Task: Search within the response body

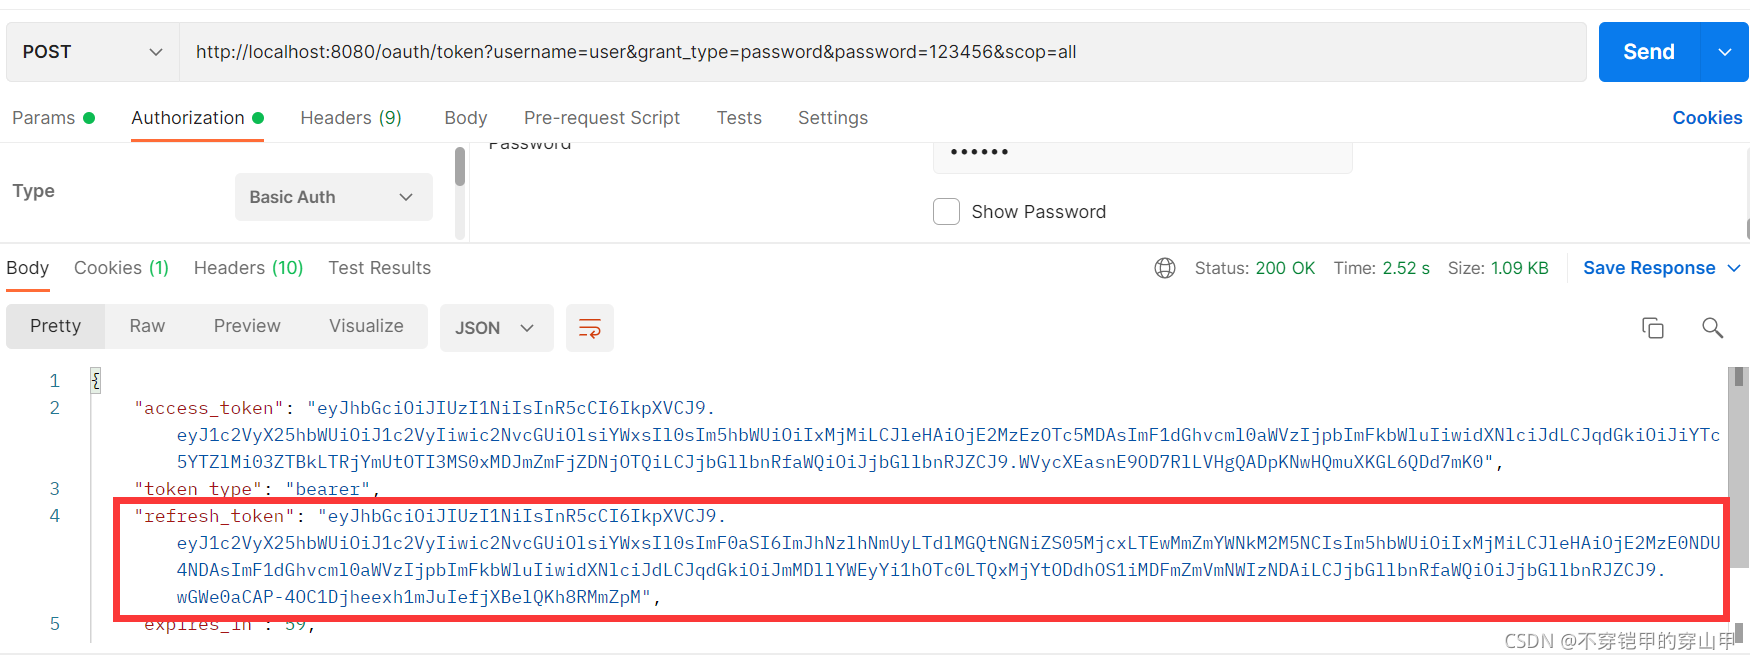Action: (x=1712, y=328)
